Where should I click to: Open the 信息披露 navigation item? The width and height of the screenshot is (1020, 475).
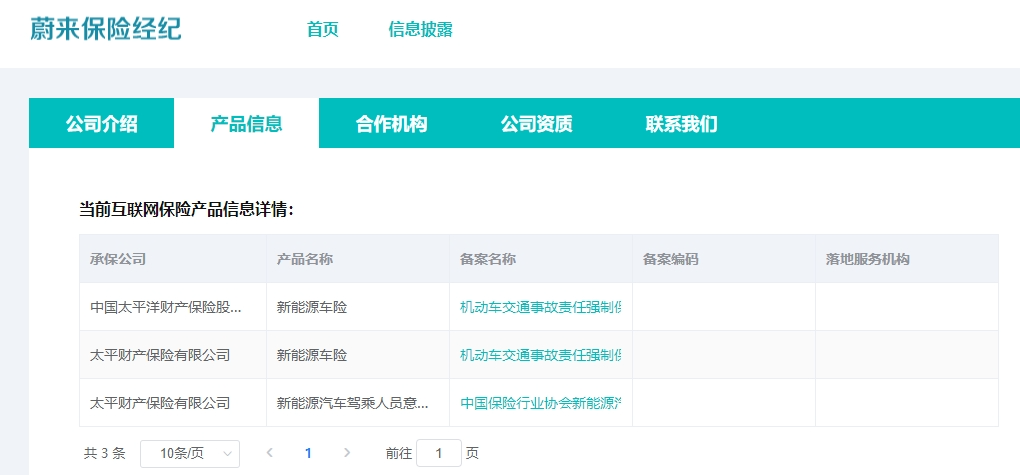pos(420,29)
